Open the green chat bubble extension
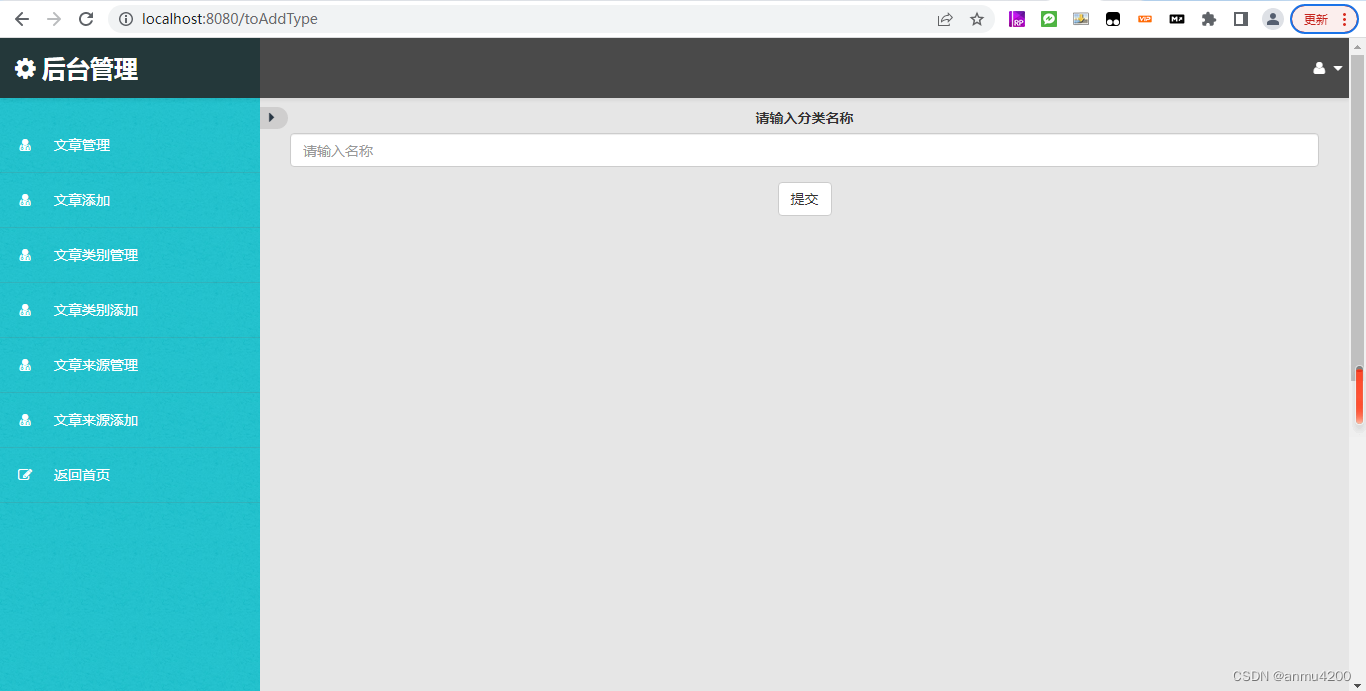The image size is (1366, 691). (1049, 19)
